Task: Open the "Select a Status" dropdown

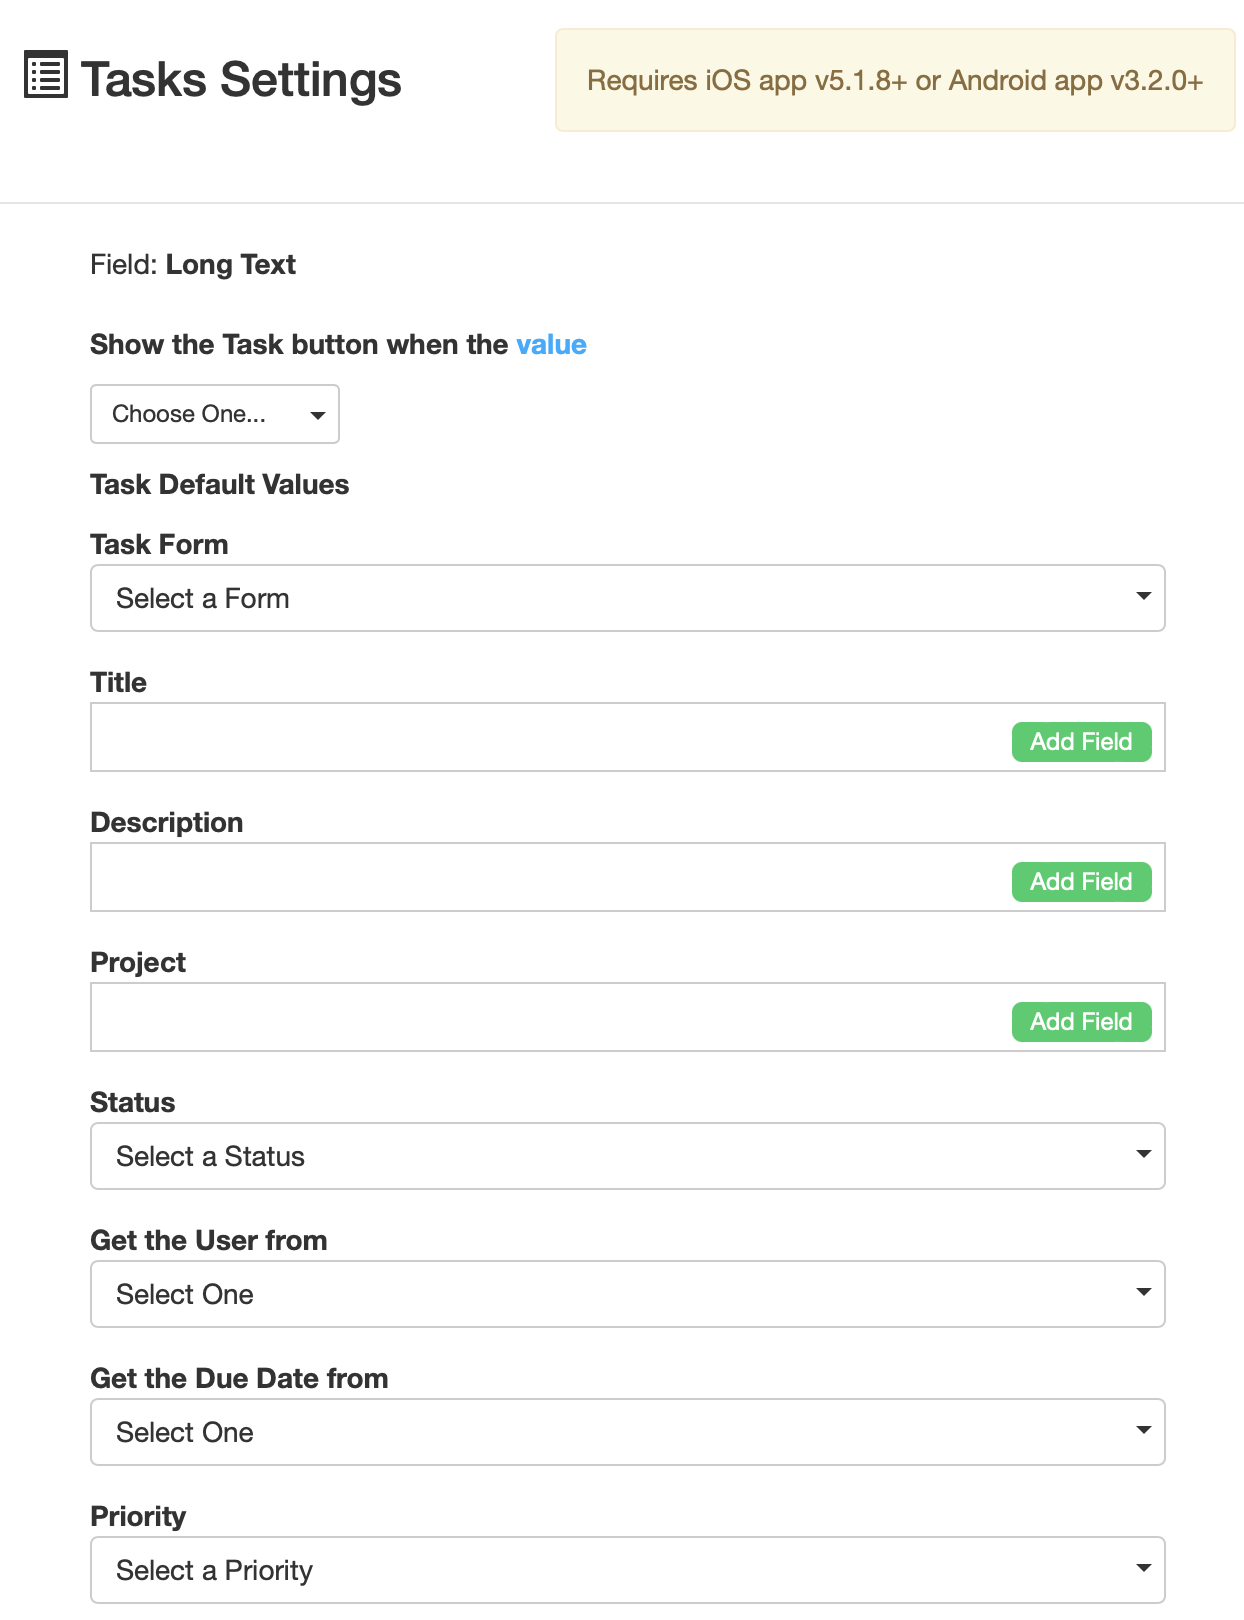Action: 628,1155
